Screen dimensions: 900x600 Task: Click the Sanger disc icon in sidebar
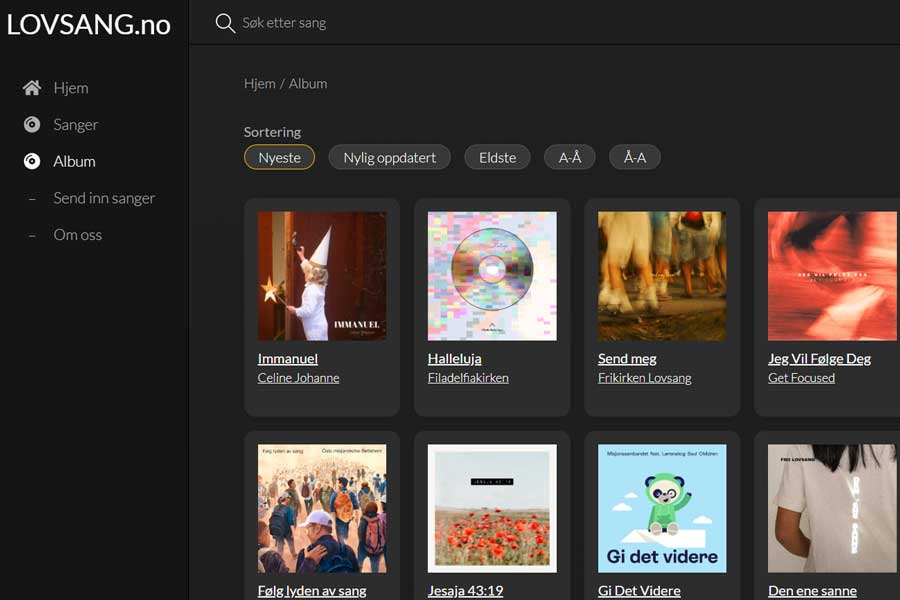pos(32,125)
